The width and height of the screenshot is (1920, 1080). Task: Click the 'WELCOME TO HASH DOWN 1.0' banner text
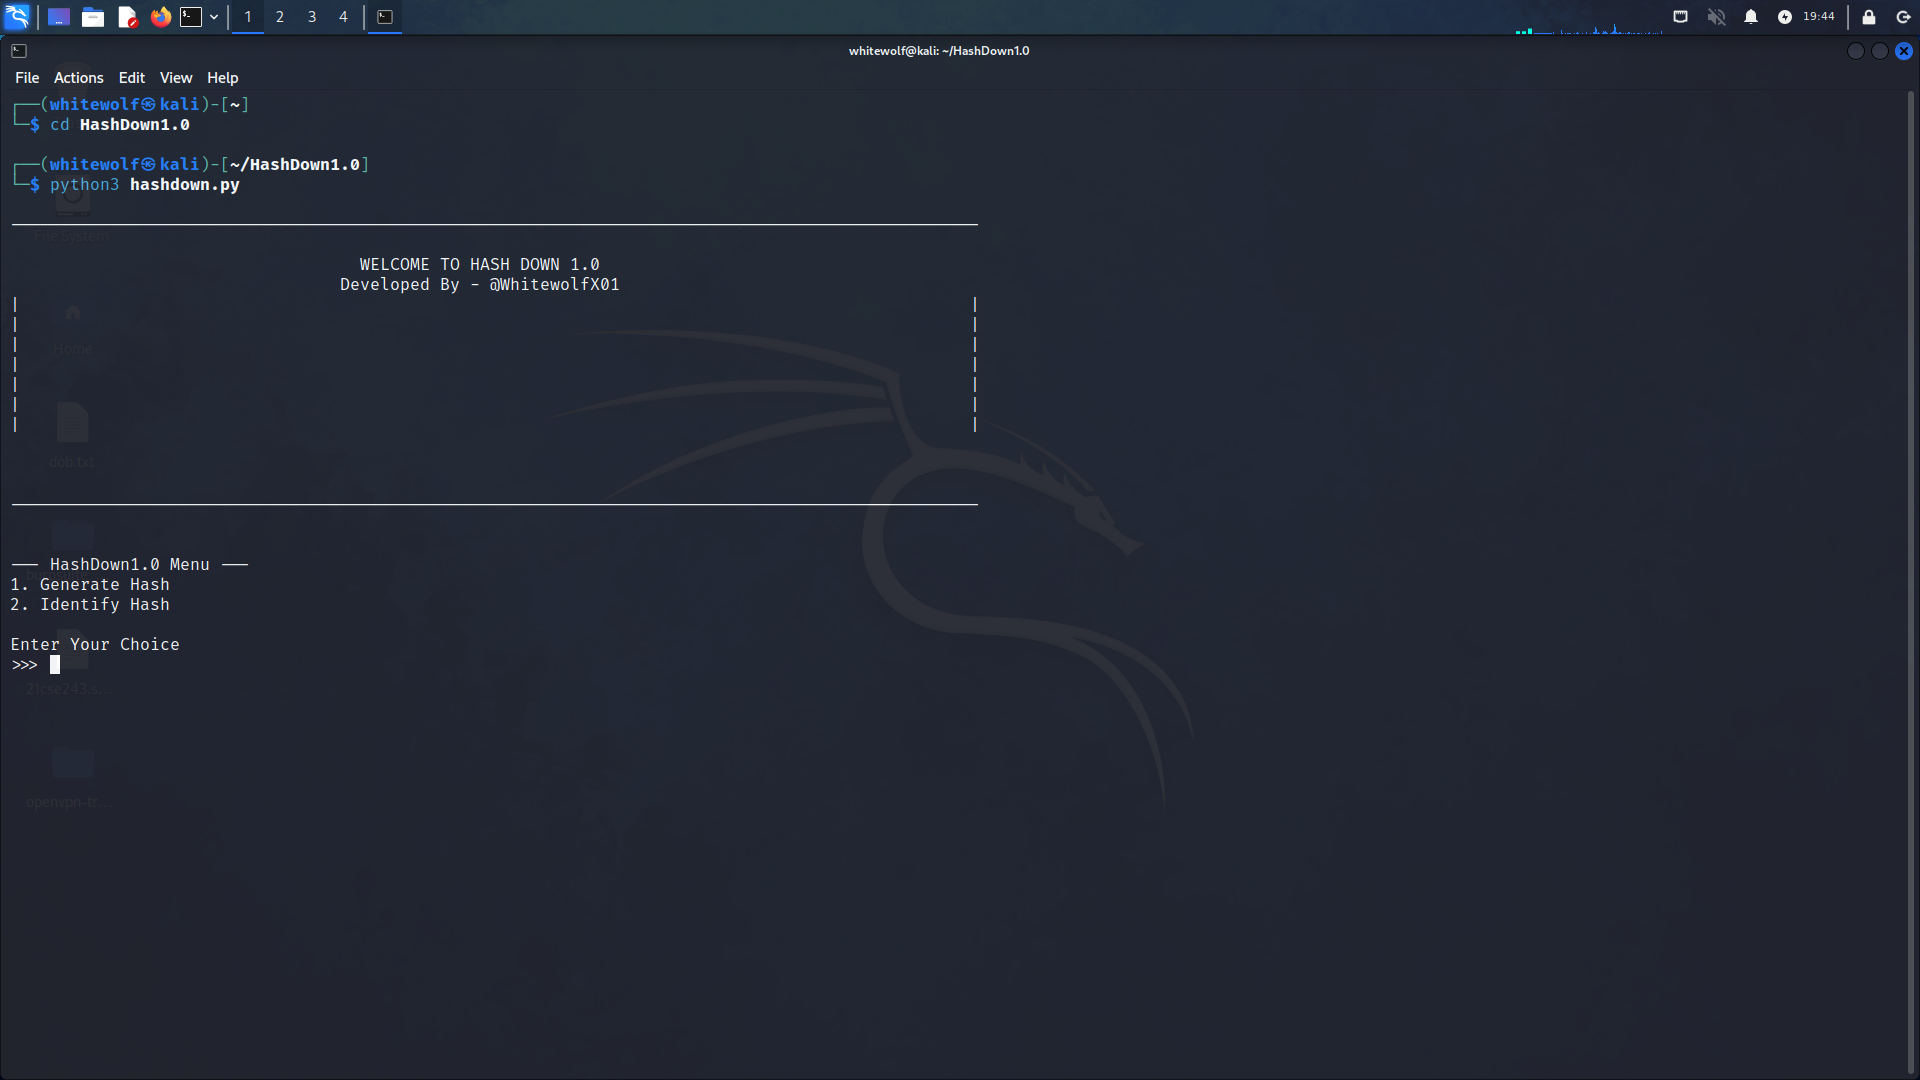[480, 265]
